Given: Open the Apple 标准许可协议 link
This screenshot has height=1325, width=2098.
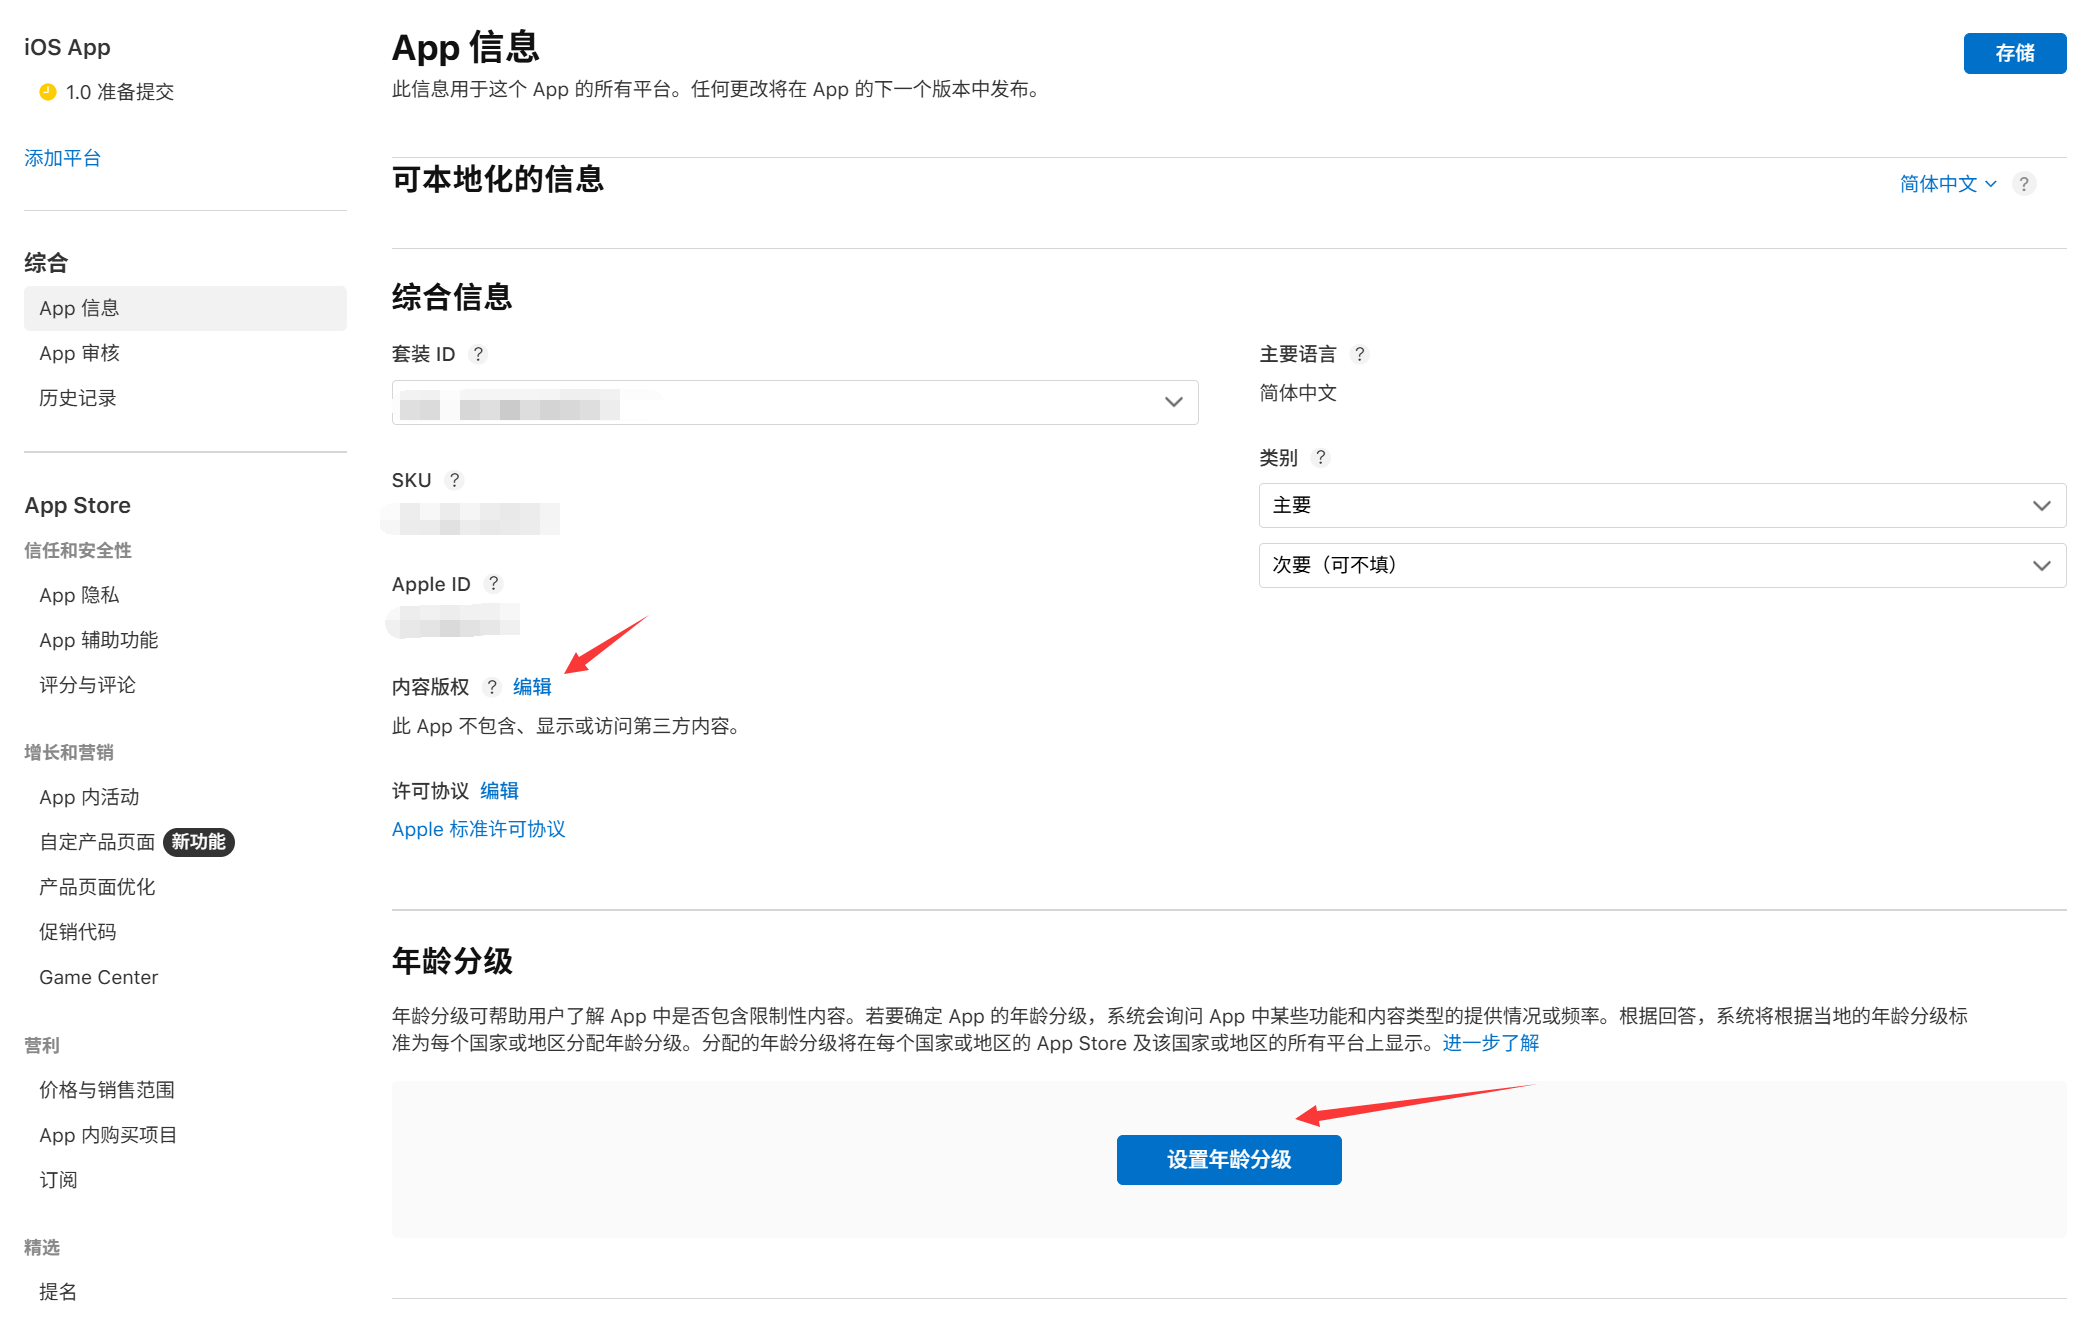Looking at the screenshot, I should click(x=478, y=829).
